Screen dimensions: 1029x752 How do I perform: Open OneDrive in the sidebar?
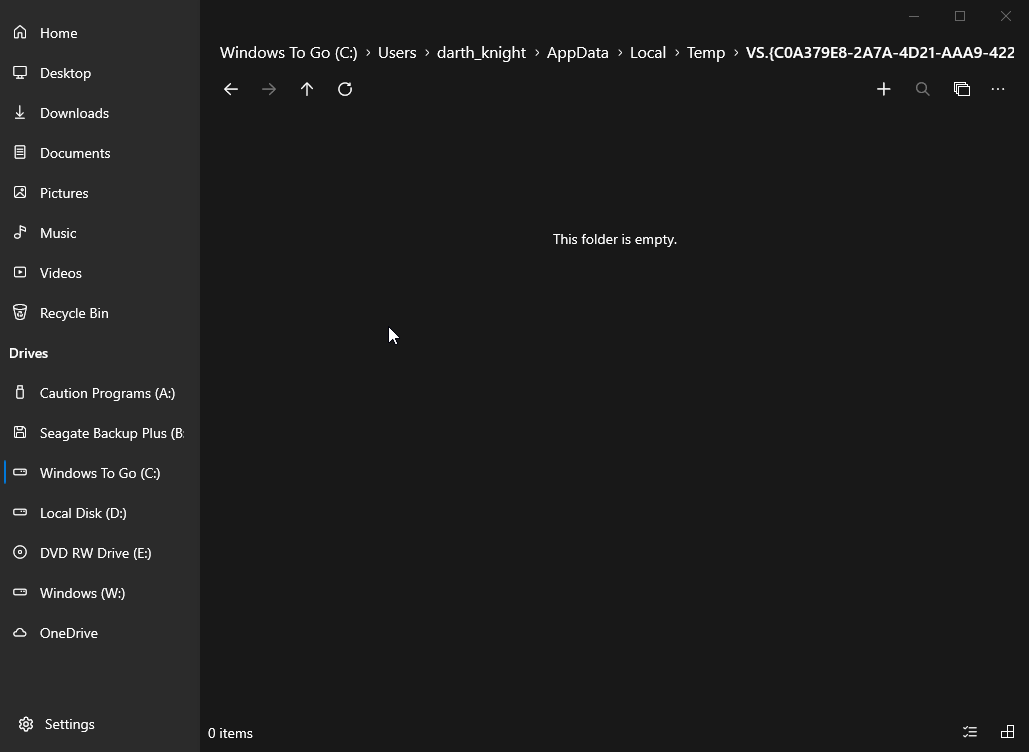100,633
